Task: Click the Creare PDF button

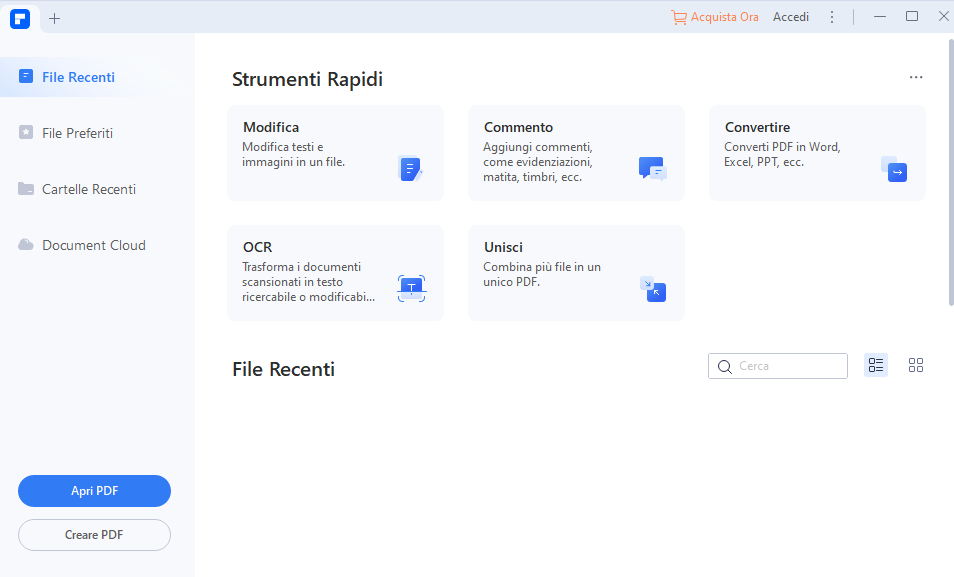Action: 94,535
